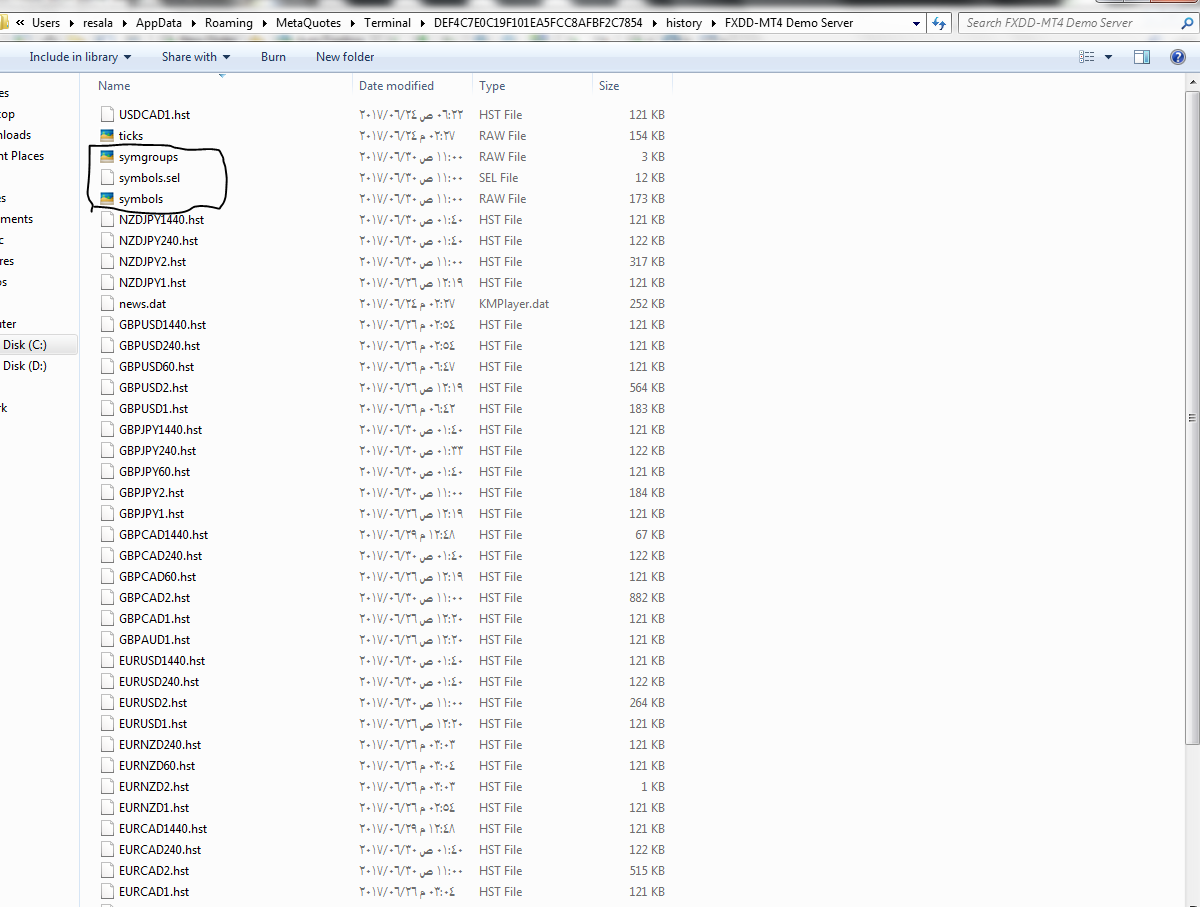Image resolution: width=1200 pixels, height=907 pixels.
Task: Open the view options dropdown arrow
Action: click(x=1108, y=57)
